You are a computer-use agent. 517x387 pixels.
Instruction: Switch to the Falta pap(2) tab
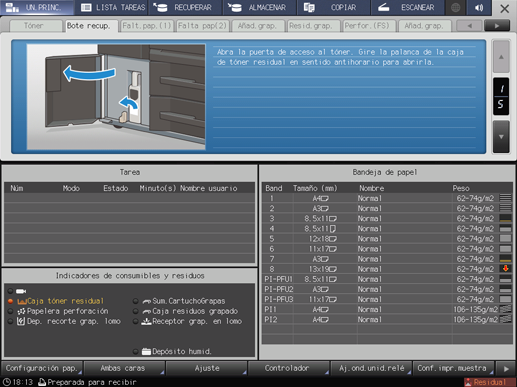202,26
